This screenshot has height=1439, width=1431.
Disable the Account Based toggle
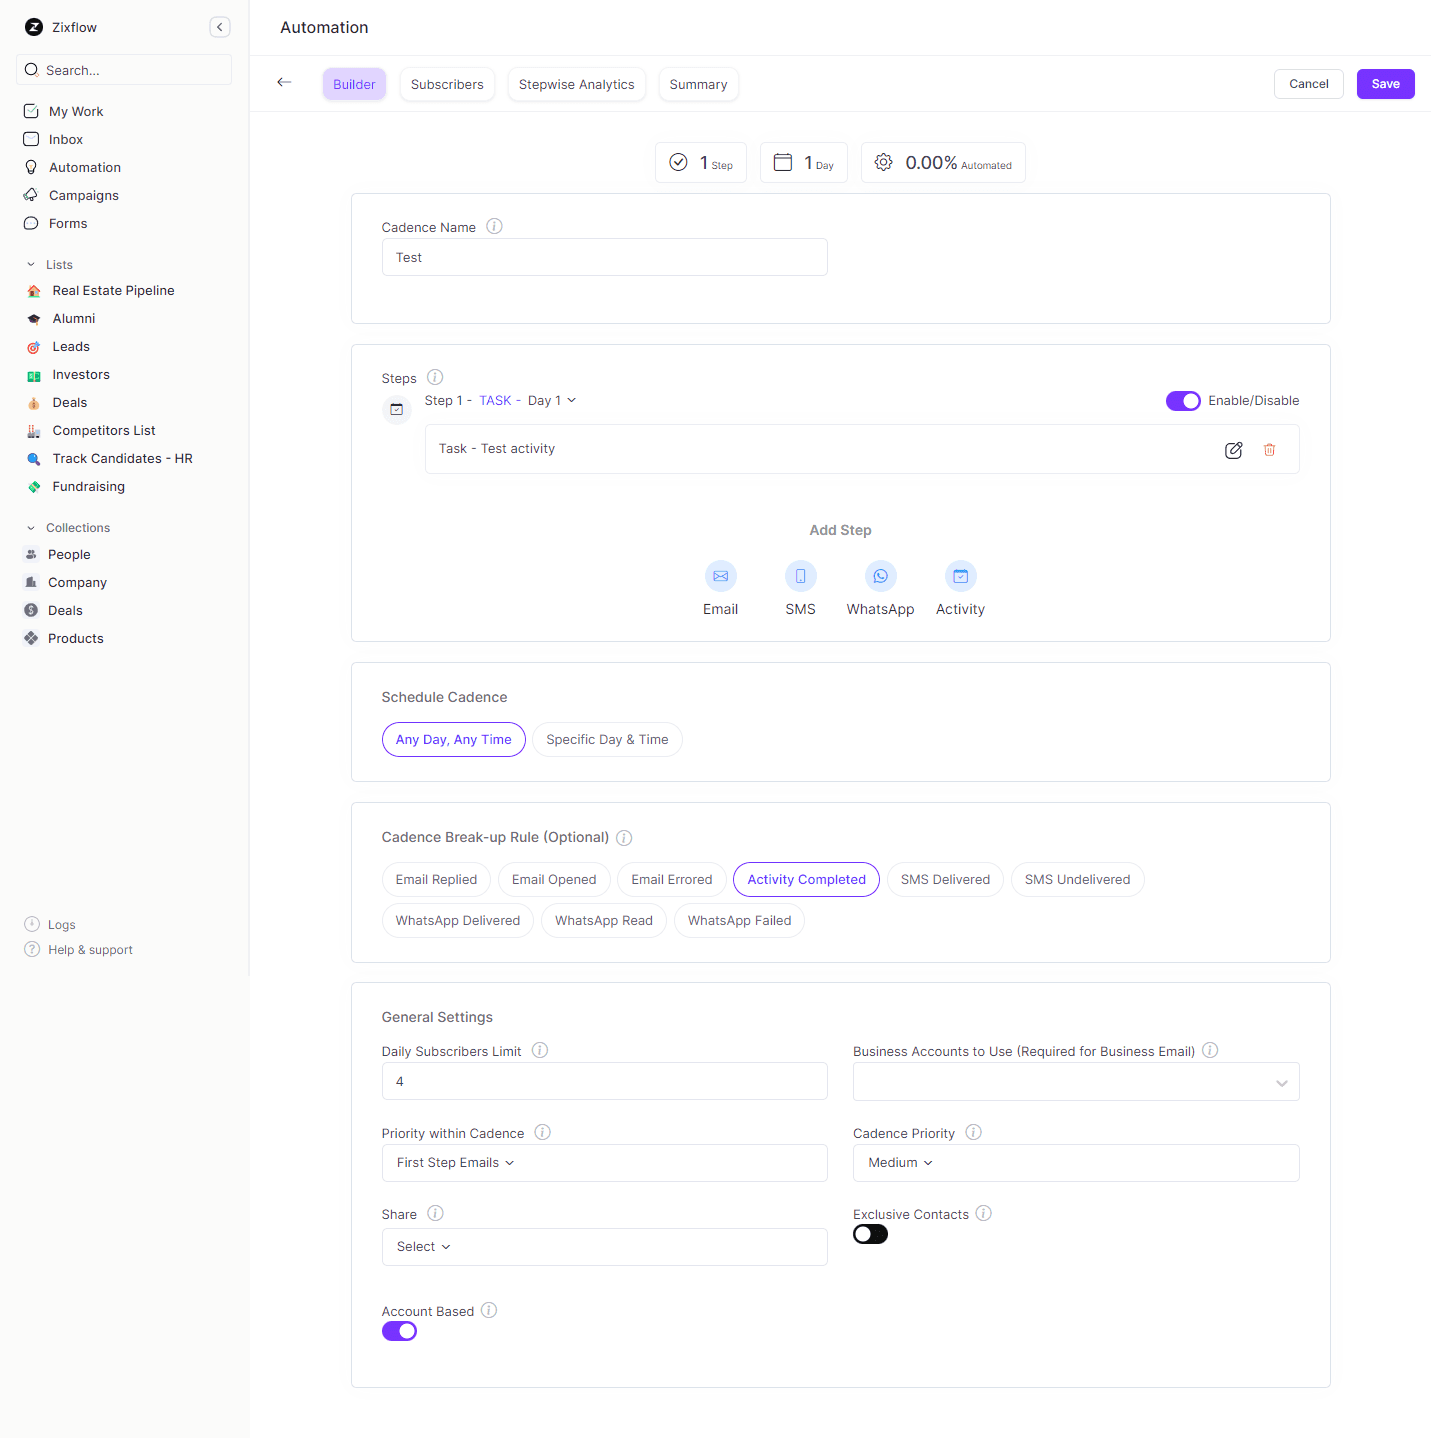399,1331
